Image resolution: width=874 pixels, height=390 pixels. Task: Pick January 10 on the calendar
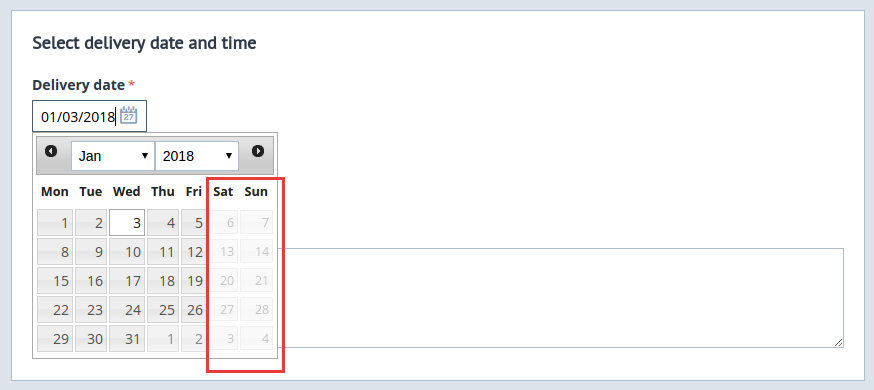coord(127,252)
